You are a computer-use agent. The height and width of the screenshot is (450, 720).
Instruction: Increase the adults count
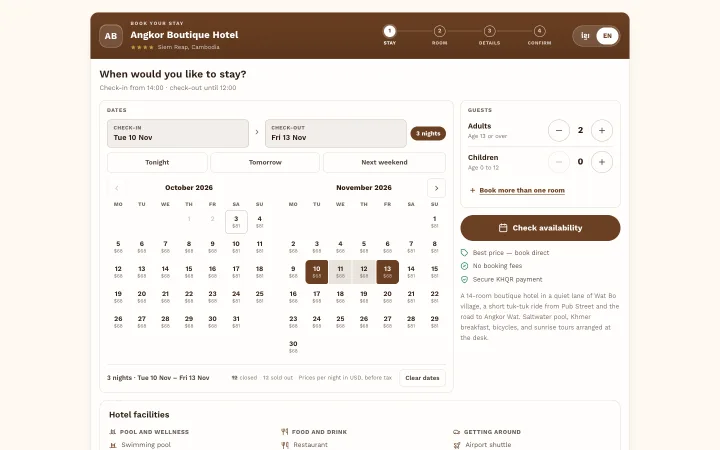[x=602, y=130]
